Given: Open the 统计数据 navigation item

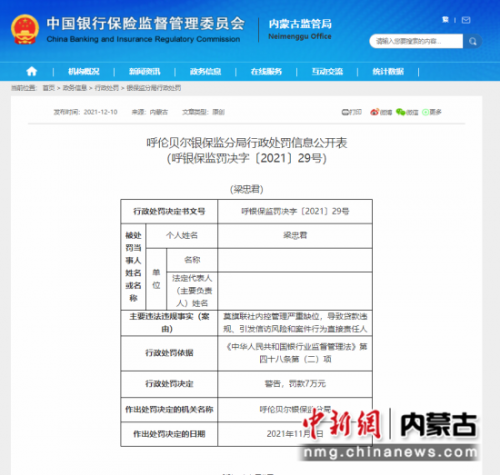Looking at the screenshot, I should pos(388,71).
